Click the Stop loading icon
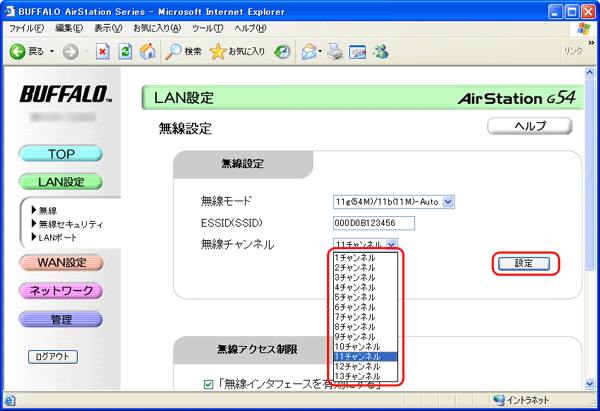600x411 pixels. point(103,52)
